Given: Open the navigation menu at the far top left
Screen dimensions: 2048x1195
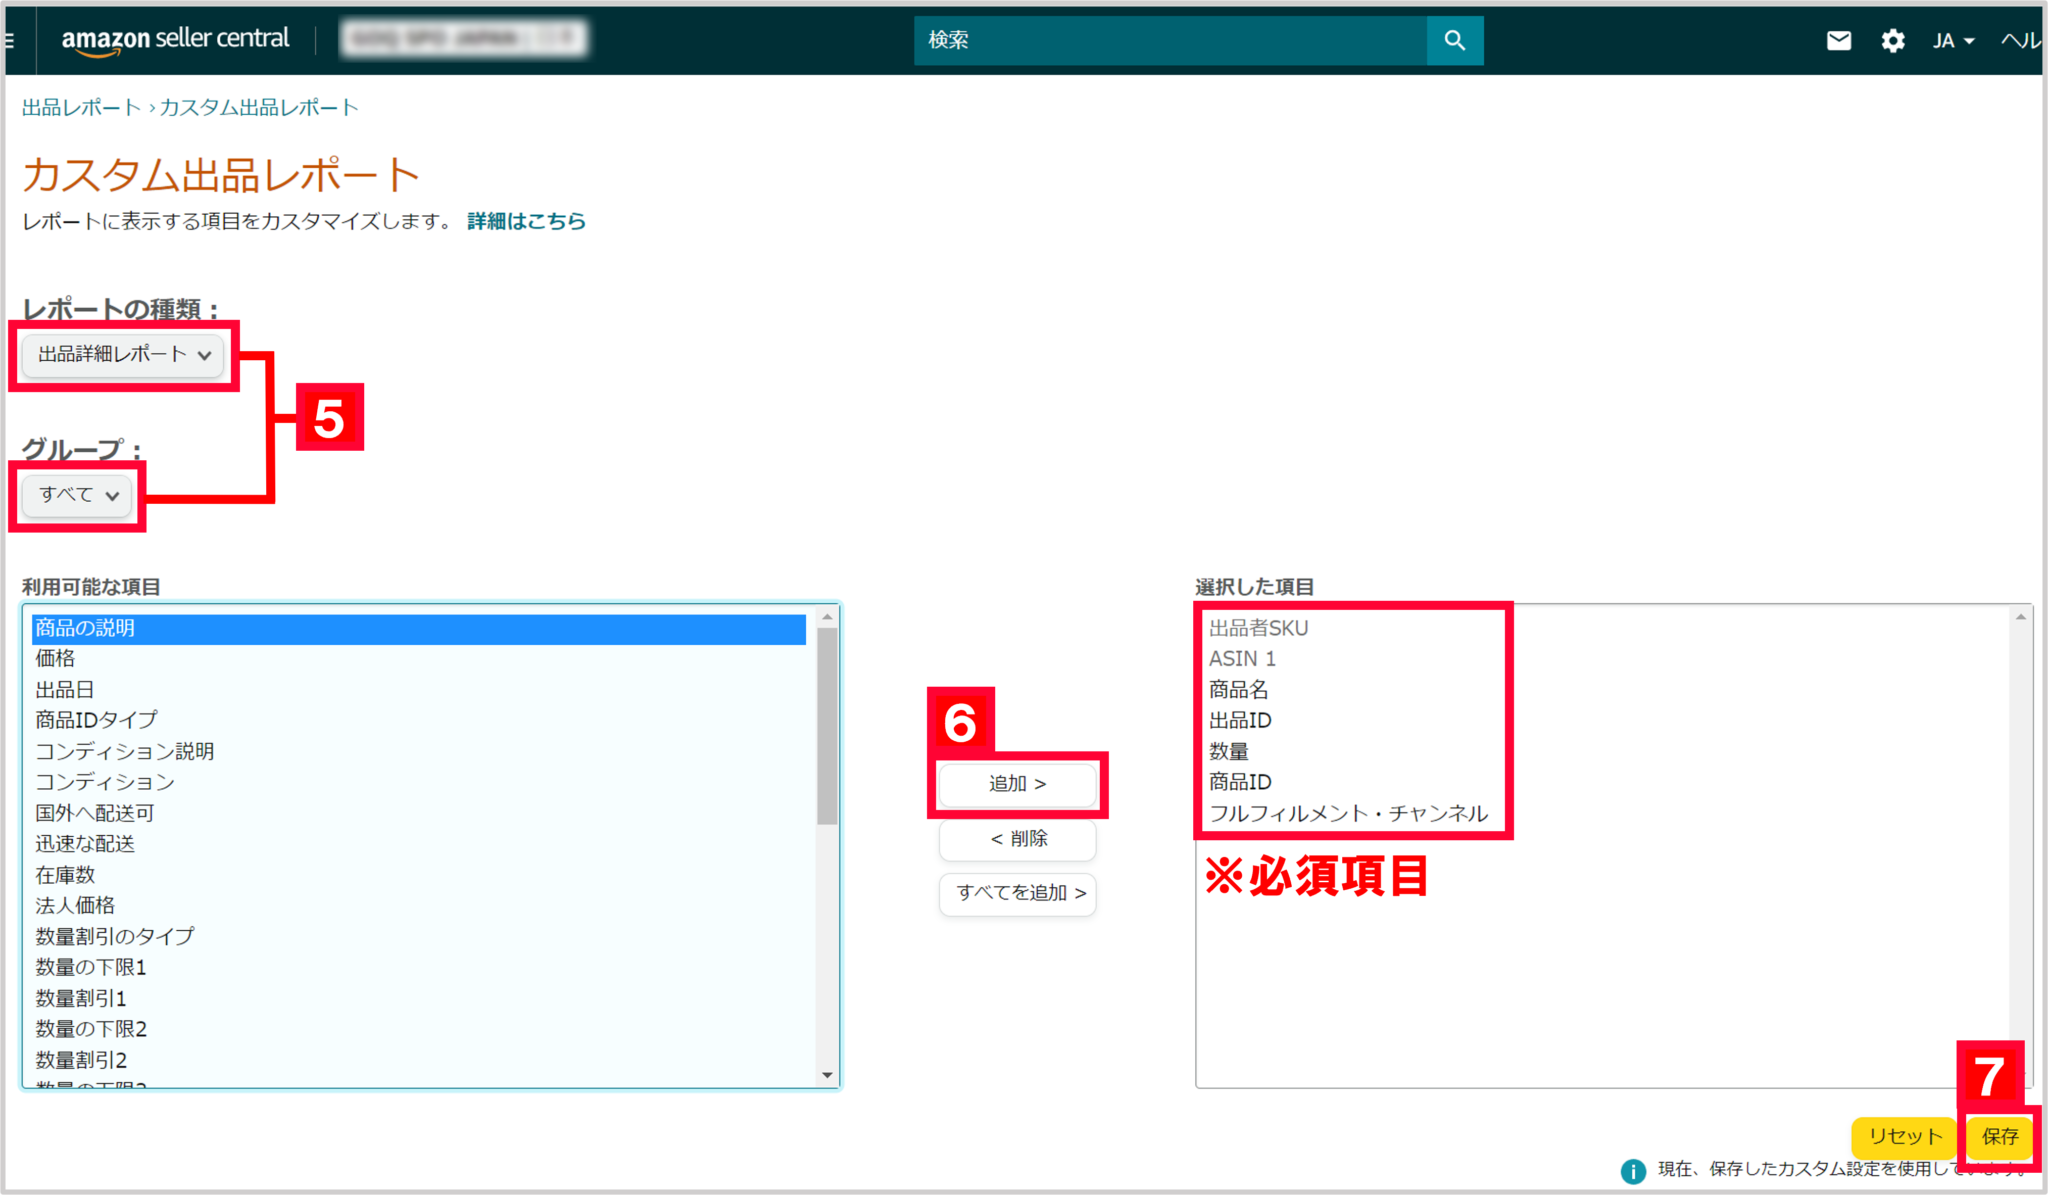Looking at the screenshot, I should [x=8, y=40].
